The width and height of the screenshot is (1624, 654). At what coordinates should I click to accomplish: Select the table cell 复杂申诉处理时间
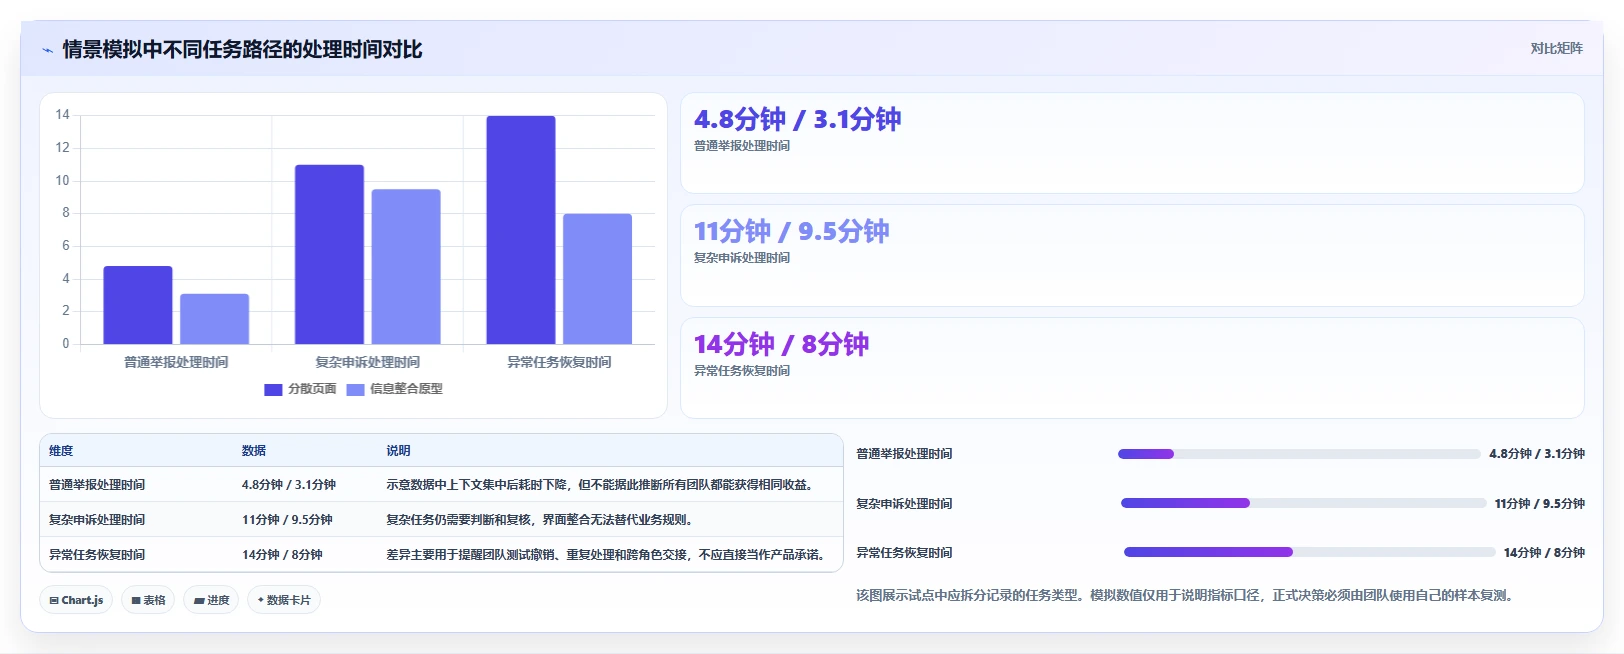point(97,520)
